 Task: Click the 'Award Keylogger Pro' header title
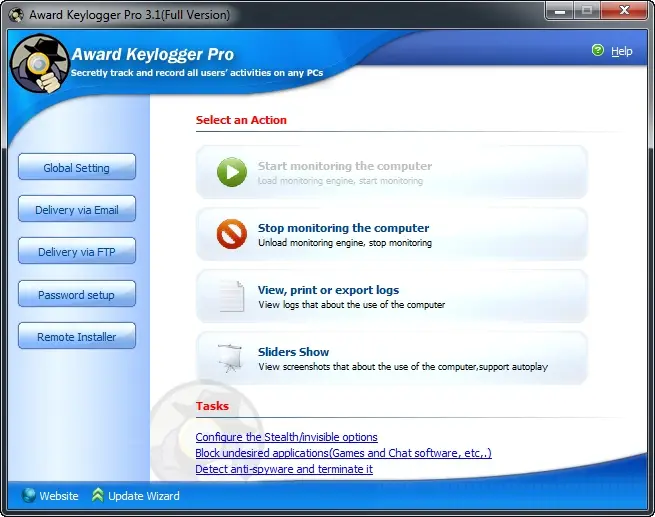coord(153,54)
